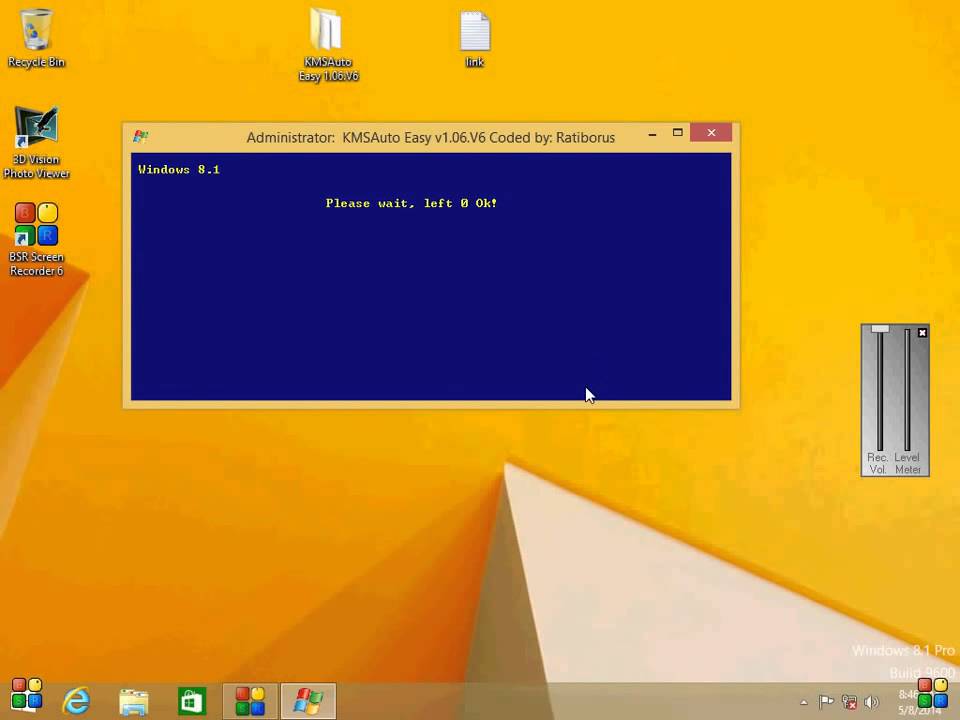Open the Windows Store taskbar icon
This screenshot has height=720, width=960.
192,702
